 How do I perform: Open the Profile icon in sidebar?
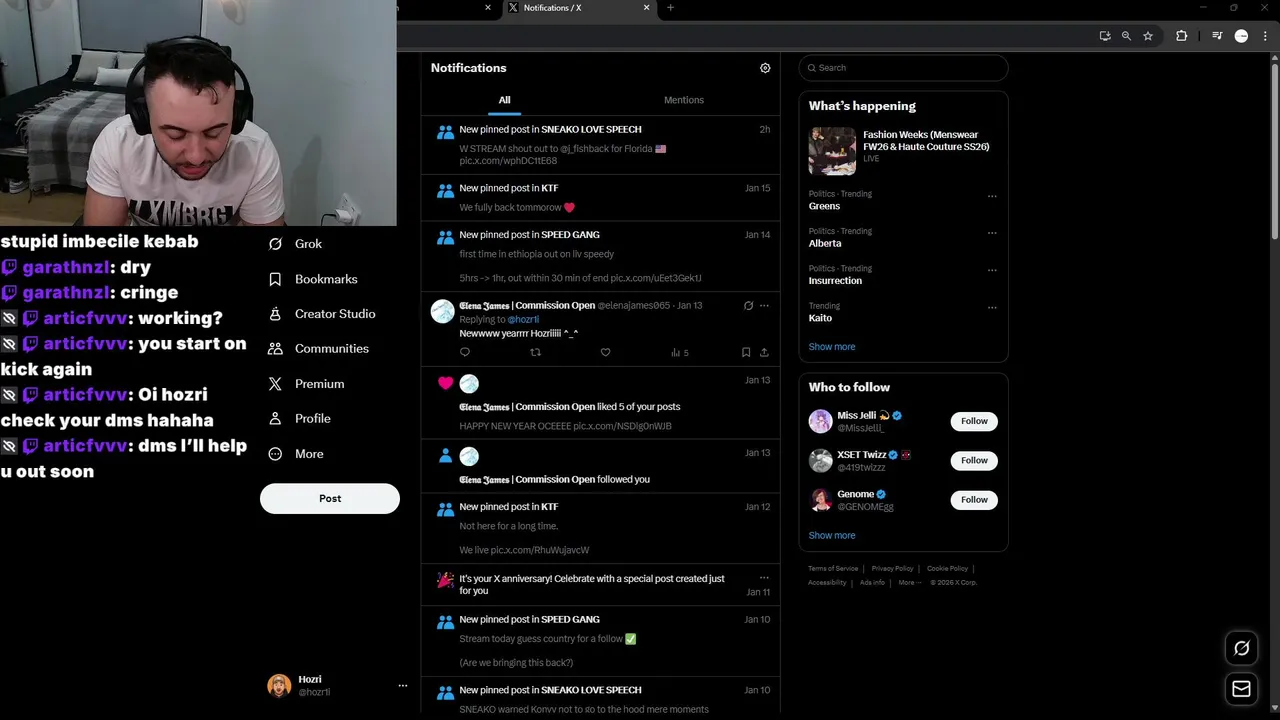pyautogui.click(x=276, y=419)
